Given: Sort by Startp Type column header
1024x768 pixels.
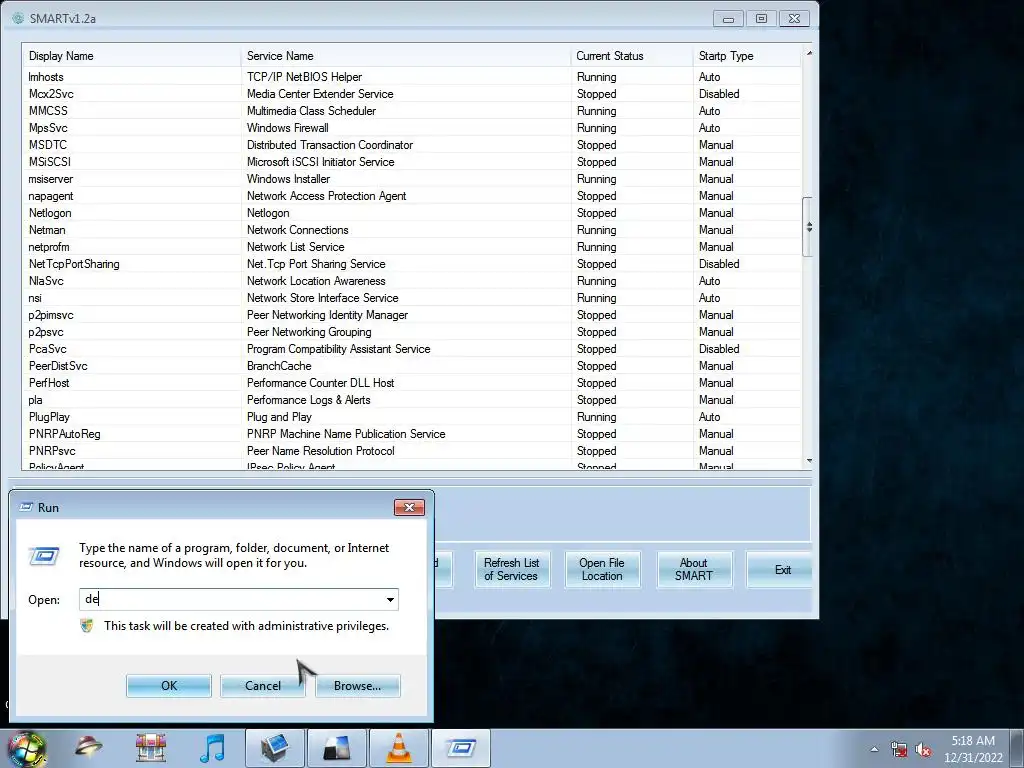Looking at the screenshot, I should pyautogui.click(x=747, y=56).
